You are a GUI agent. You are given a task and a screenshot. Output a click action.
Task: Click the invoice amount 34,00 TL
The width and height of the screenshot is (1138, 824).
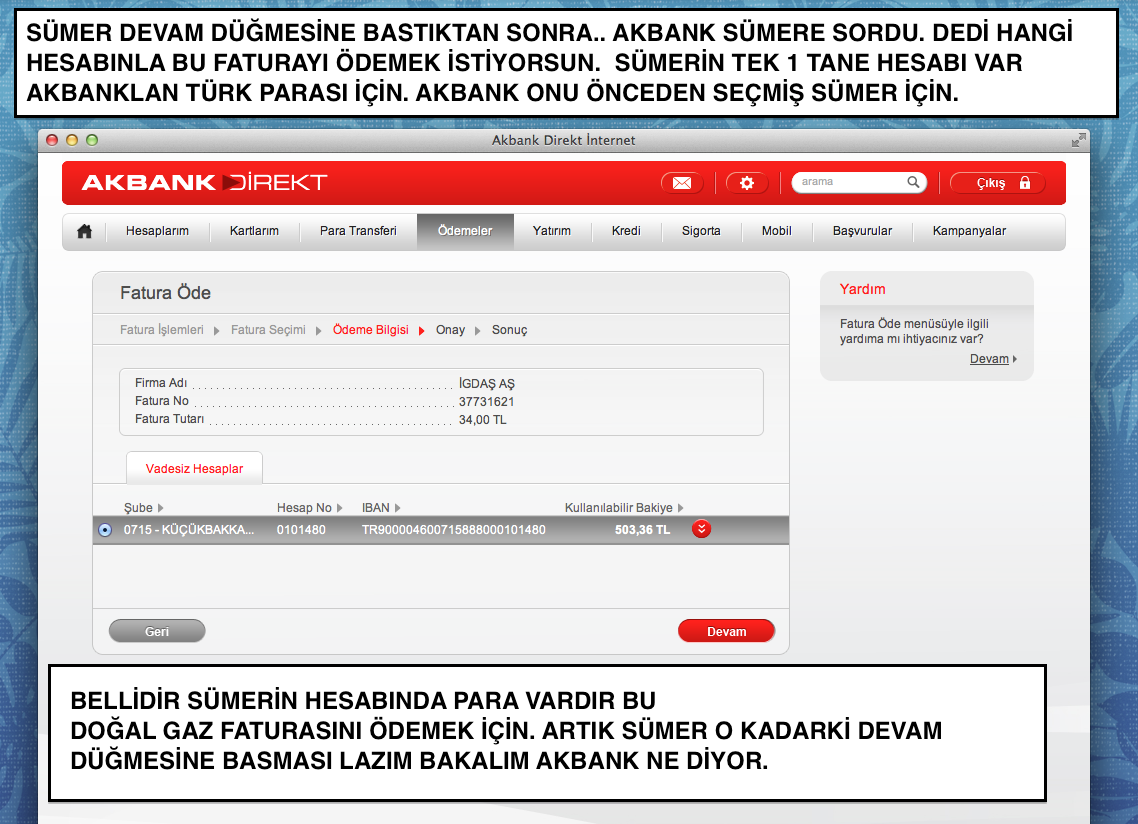483,420
